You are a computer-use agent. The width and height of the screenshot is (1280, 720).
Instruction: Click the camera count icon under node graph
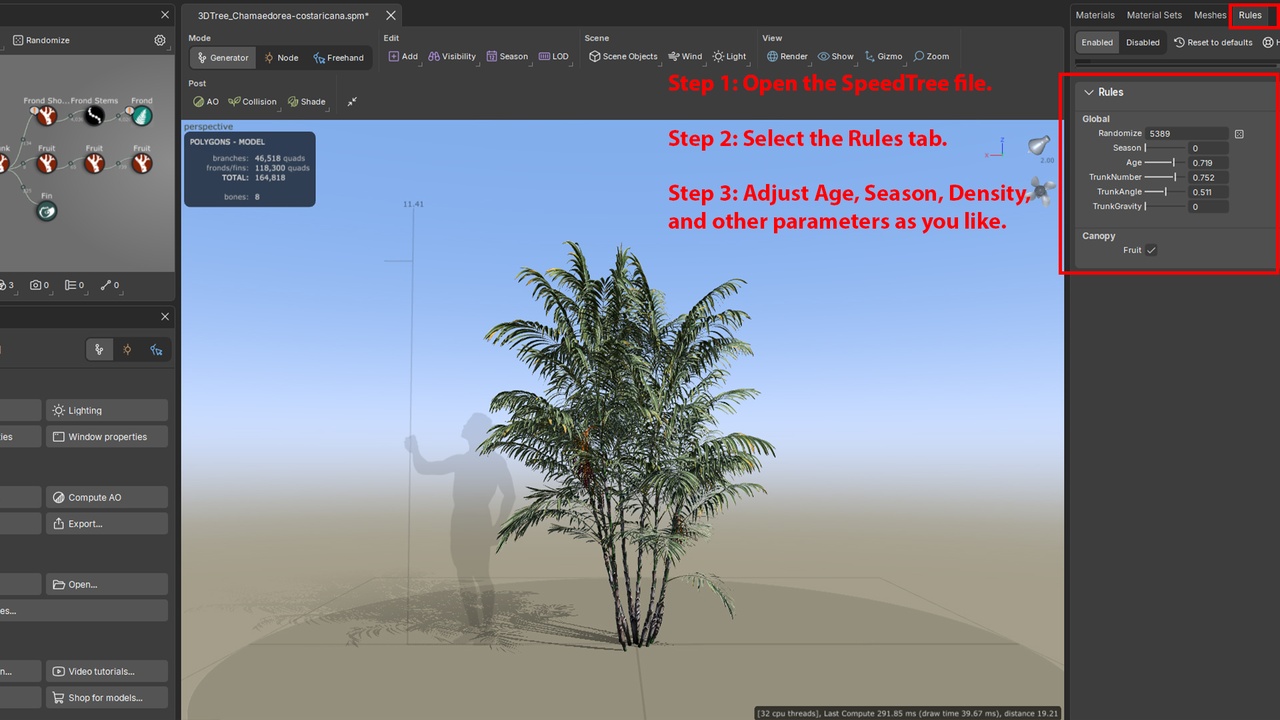(x=39, y=285)
